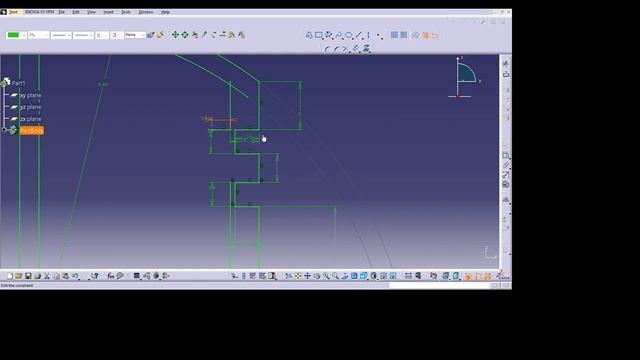Click the orange dimension value in sketch
The width and height of the screenshot is (640, 360).
[x=208, y=119]
